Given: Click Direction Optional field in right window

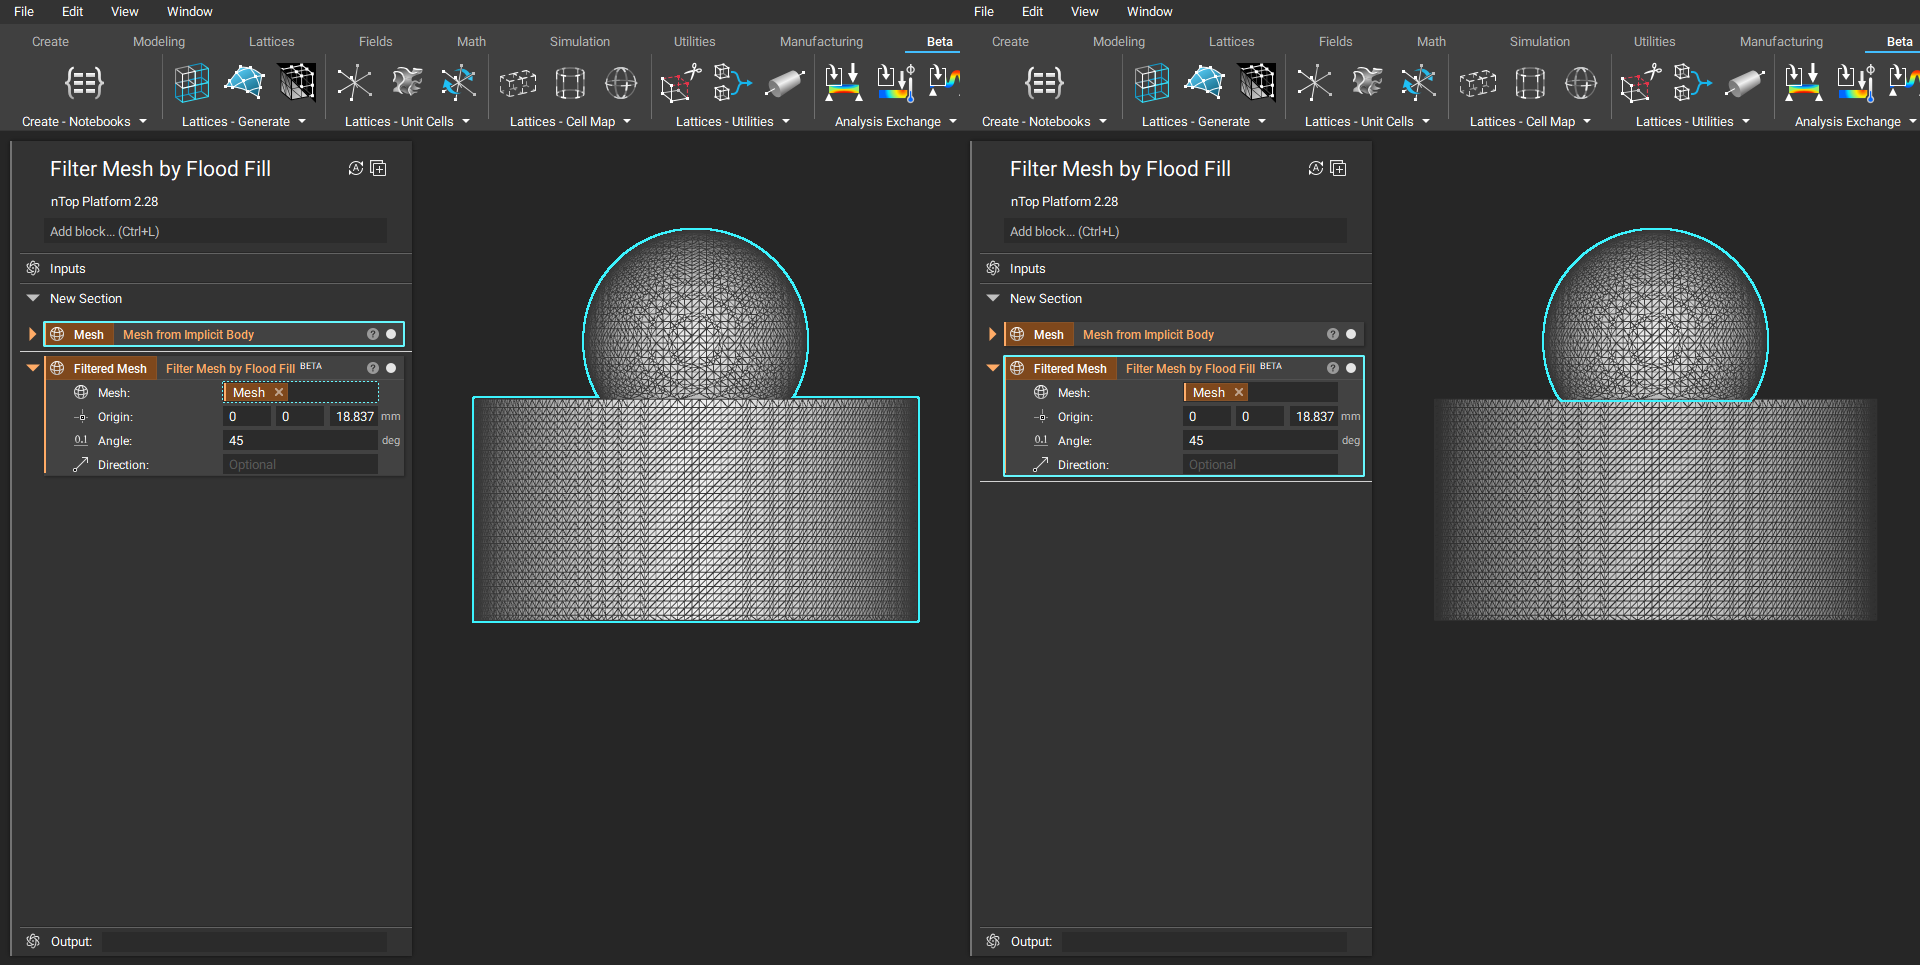Looking at the screenshot, I should pyautogui.click(x=1260, y=465).
